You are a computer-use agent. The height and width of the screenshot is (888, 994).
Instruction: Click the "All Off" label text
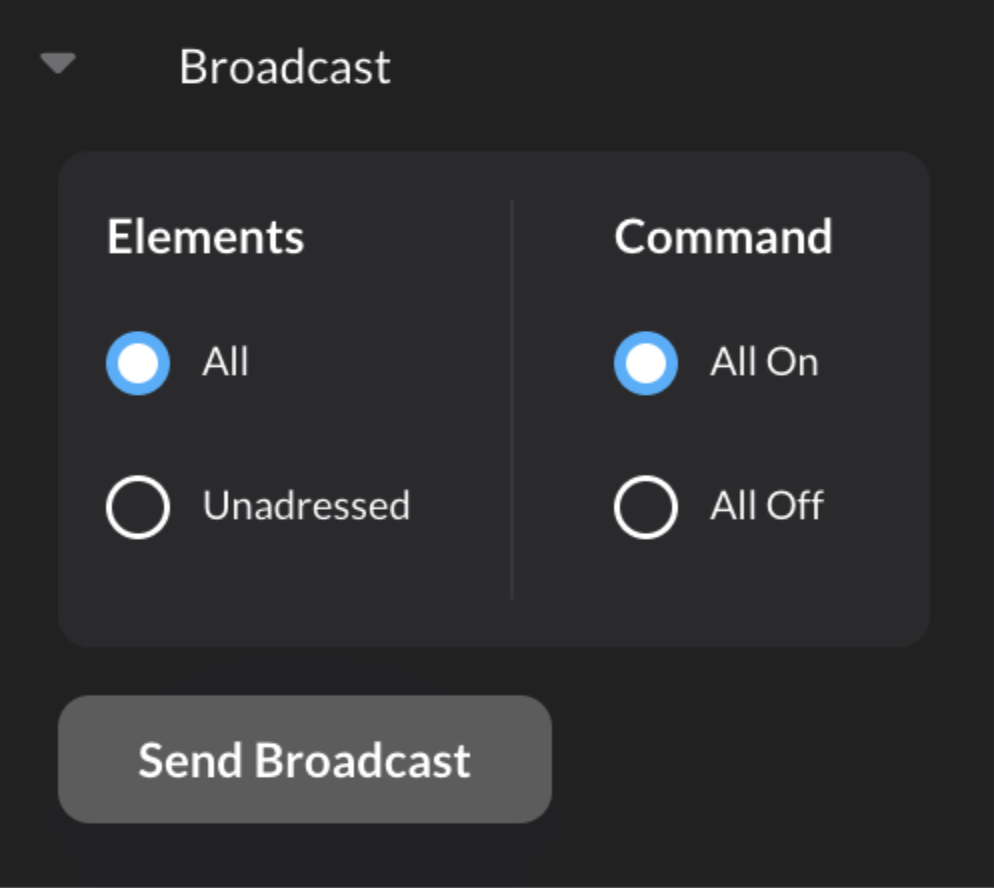766,506
